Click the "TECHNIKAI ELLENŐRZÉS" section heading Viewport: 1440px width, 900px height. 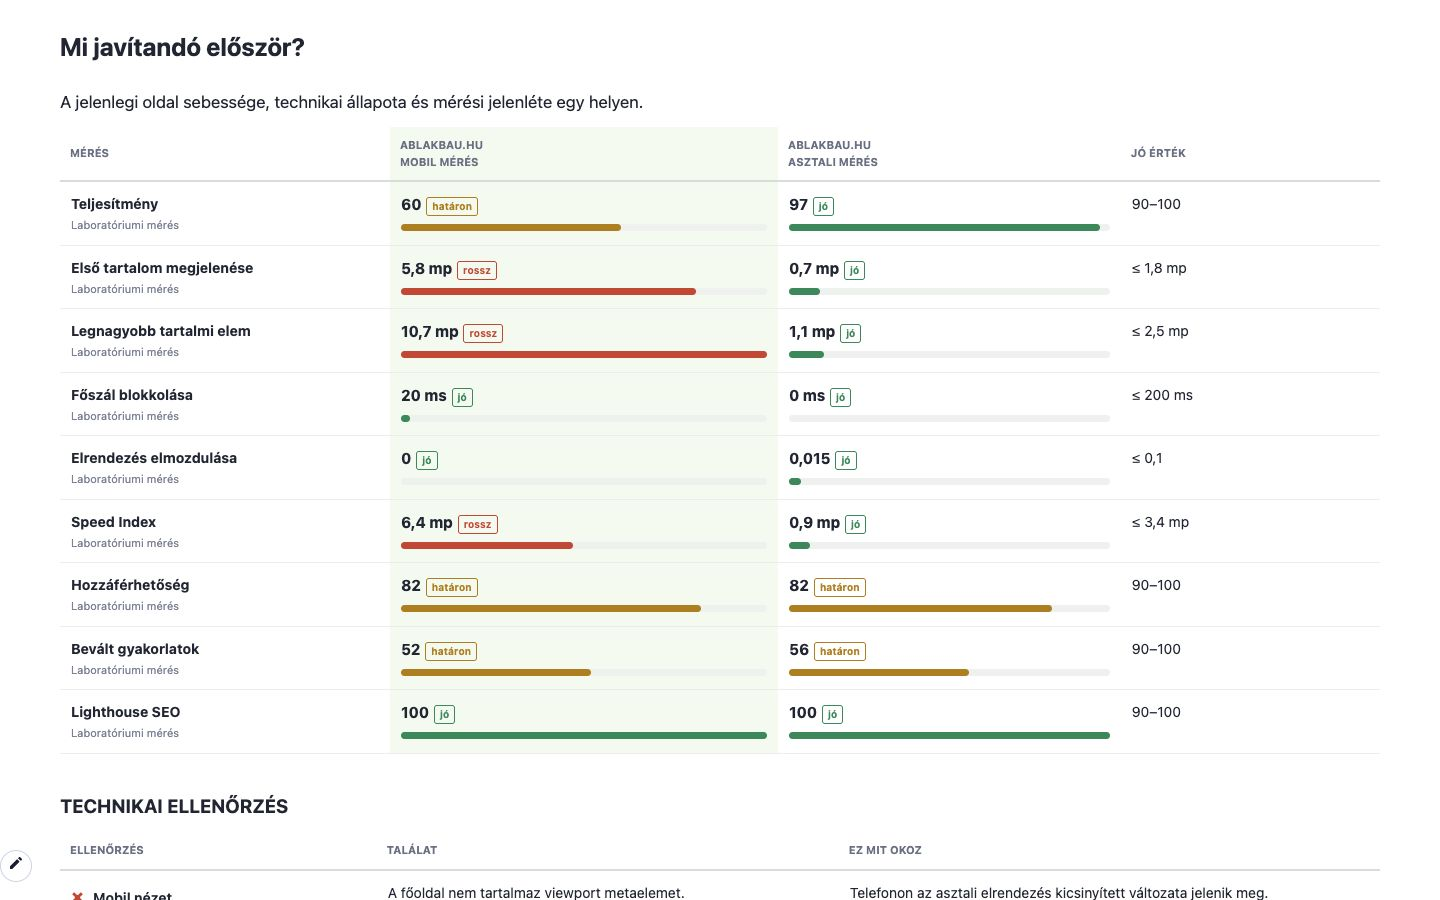coord(174,807)
